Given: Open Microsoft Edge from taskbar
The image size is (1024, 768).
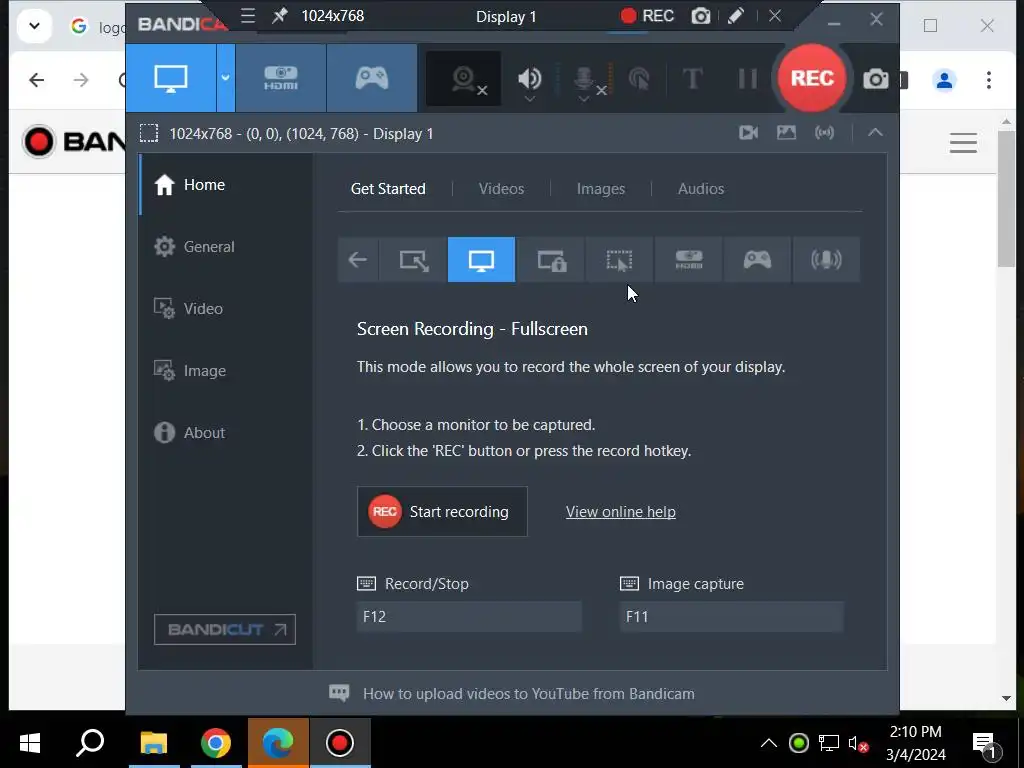Looking at the screenshot, I should [278, 743].
